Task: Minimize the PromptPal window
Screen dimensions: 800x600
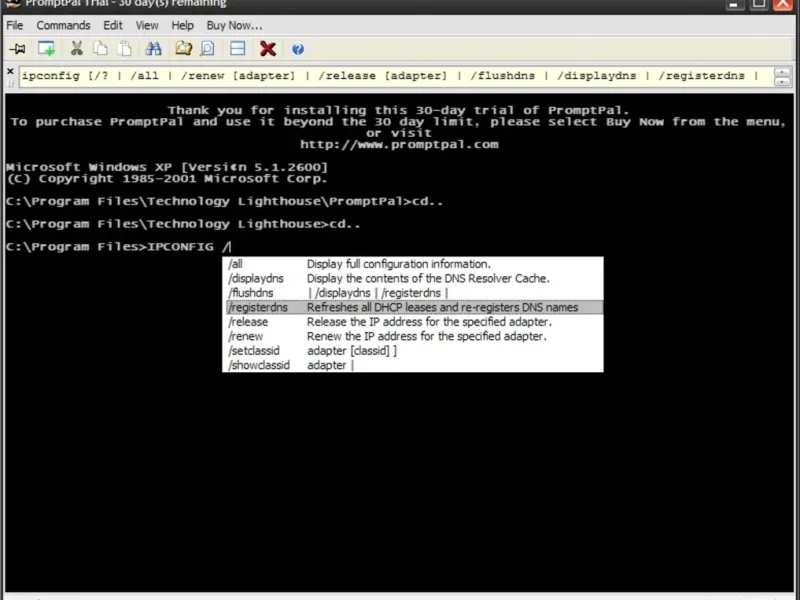Action: [x=734, y=4]
